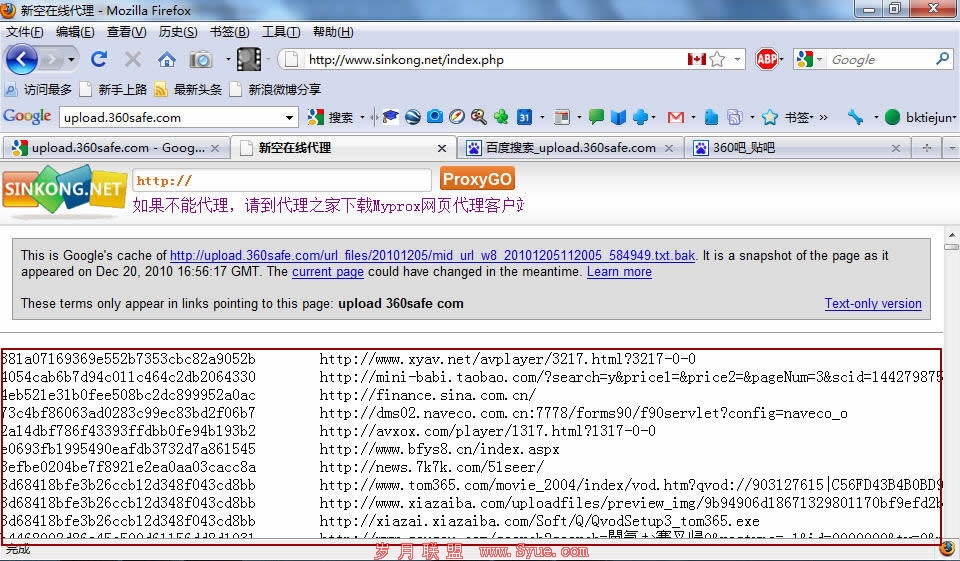Click the compass icon in Google toolbar

(x=457, y=116)
